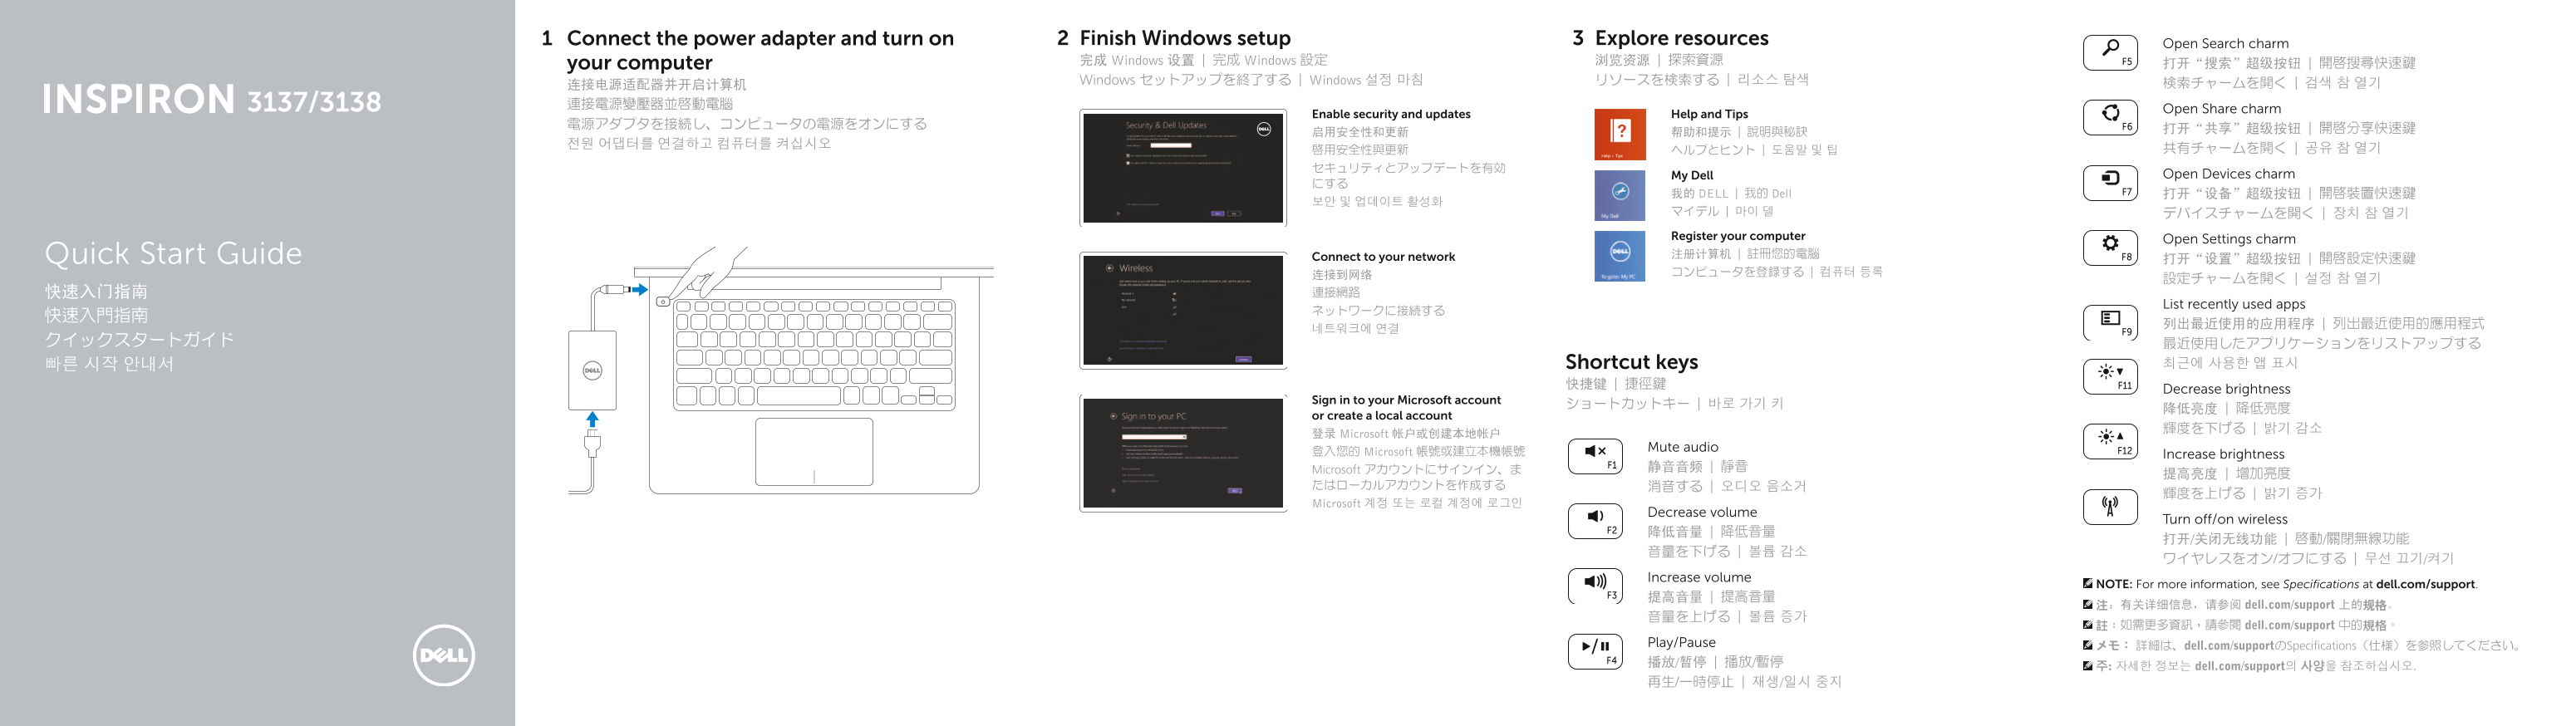Click the 'Help and Tips' label
This screenshot has height=726, width=2576.
tap(1709, 114)
